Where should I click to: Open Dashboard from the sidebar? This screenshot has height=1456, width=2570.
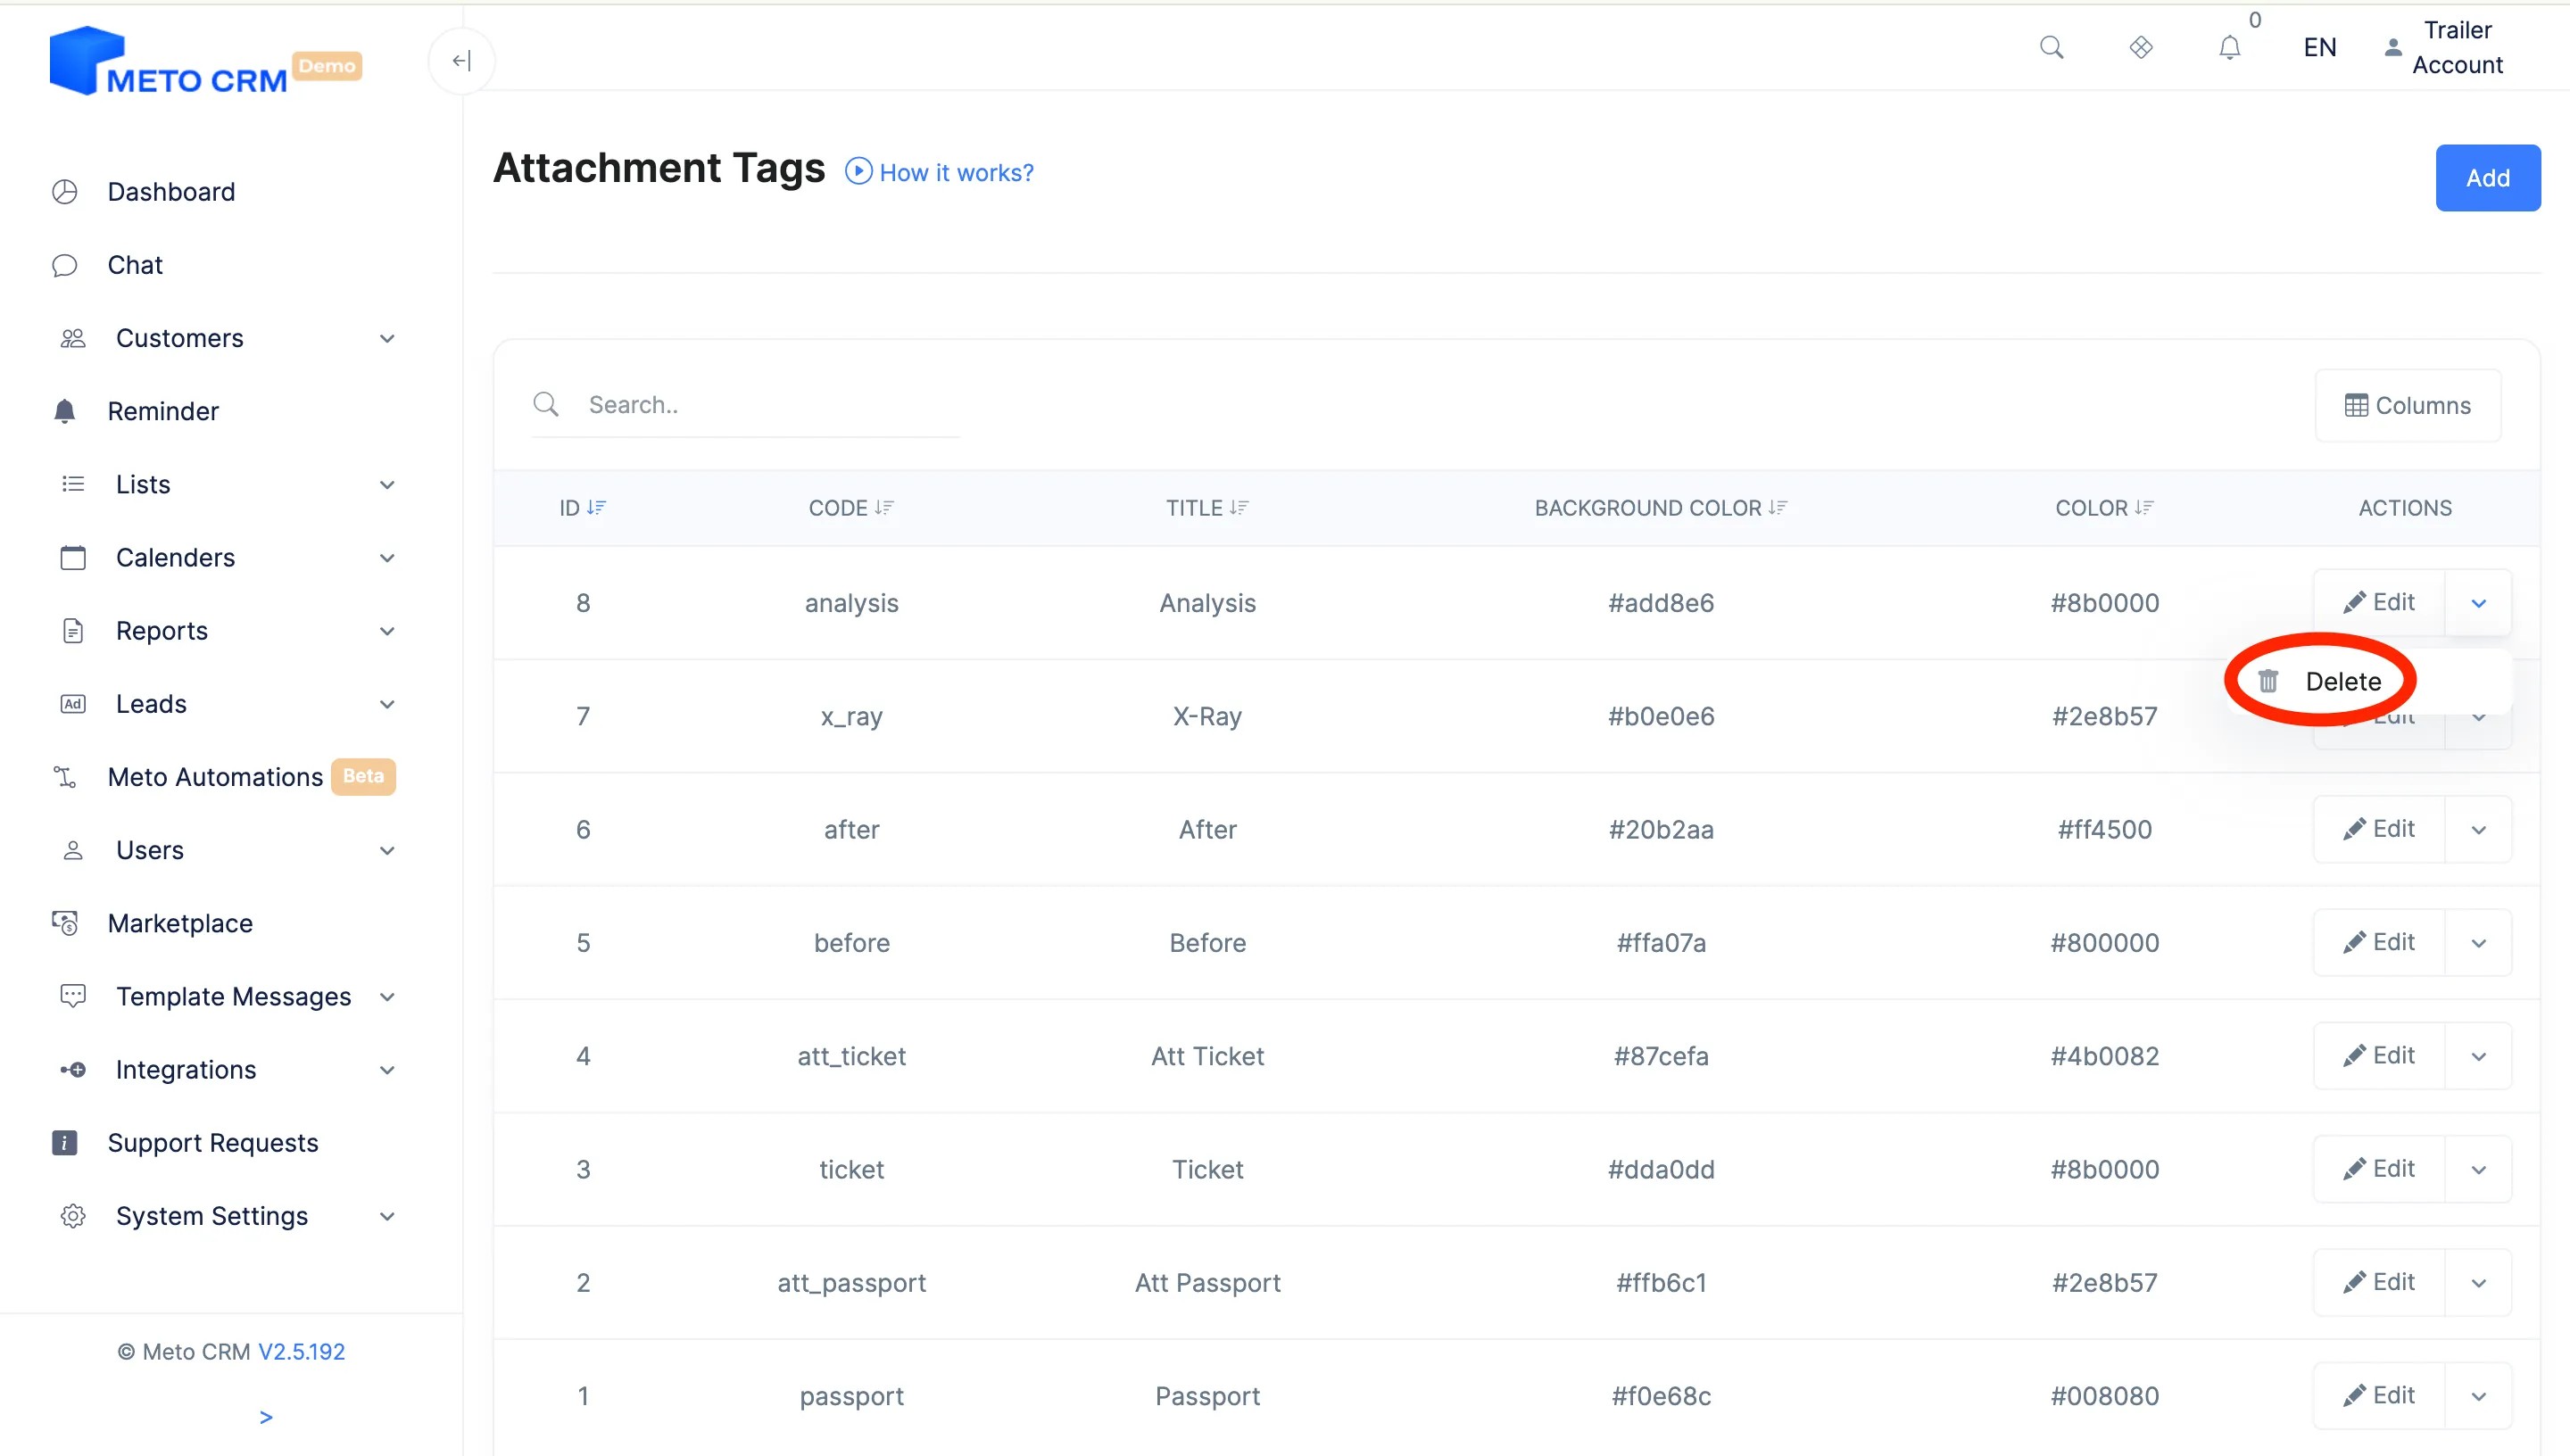tap(171, 191)
